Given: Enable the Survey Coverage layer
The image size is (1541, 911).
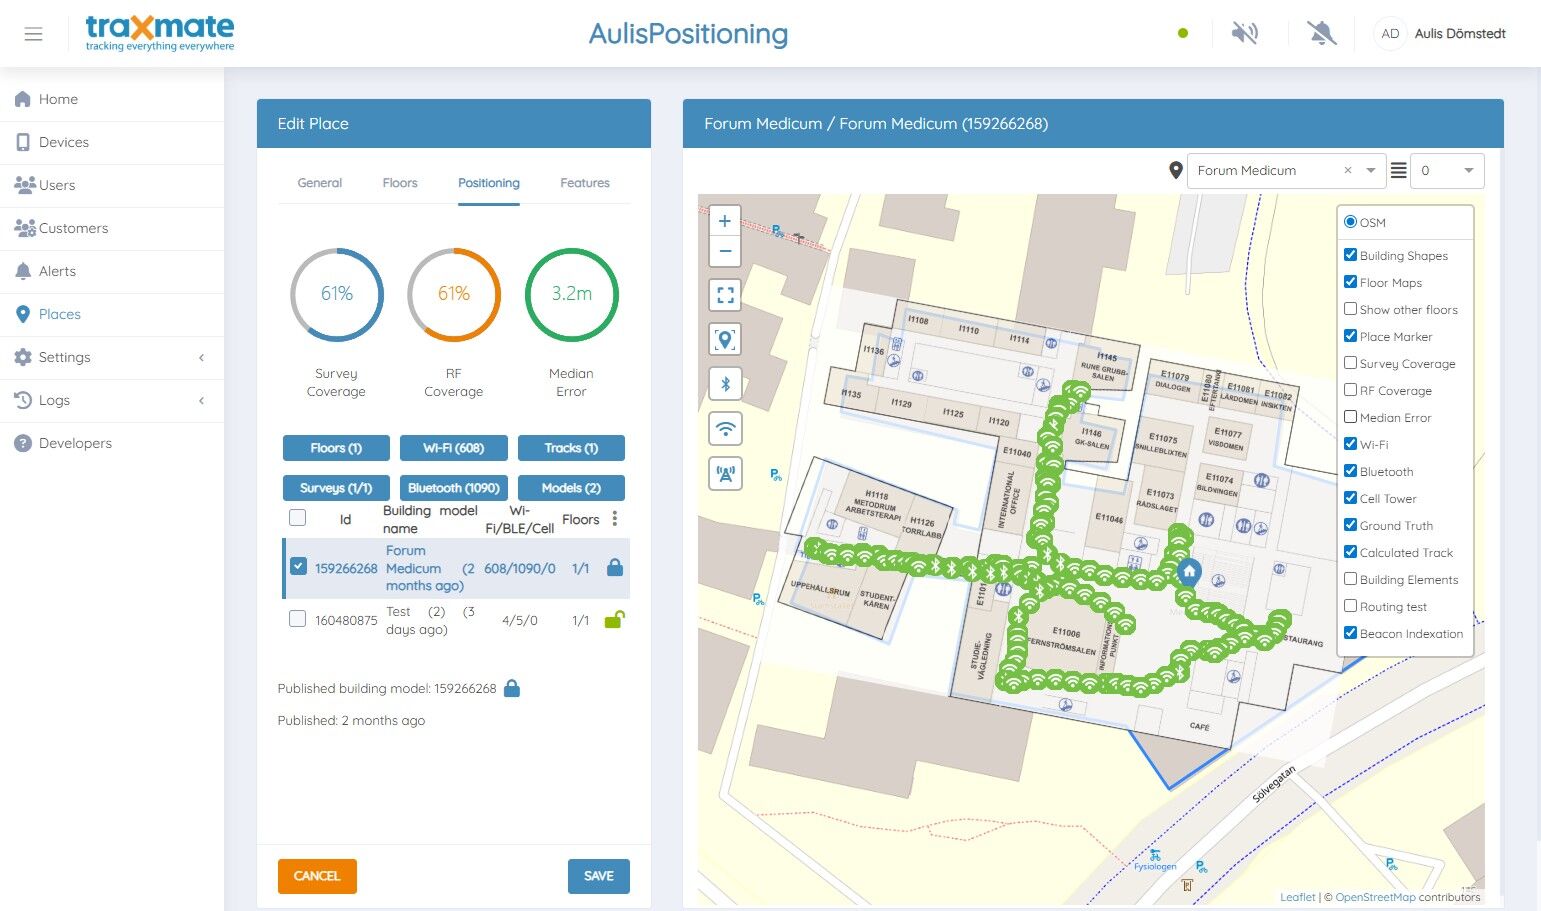Looking at the screenshot, I should coord(1351,363).
